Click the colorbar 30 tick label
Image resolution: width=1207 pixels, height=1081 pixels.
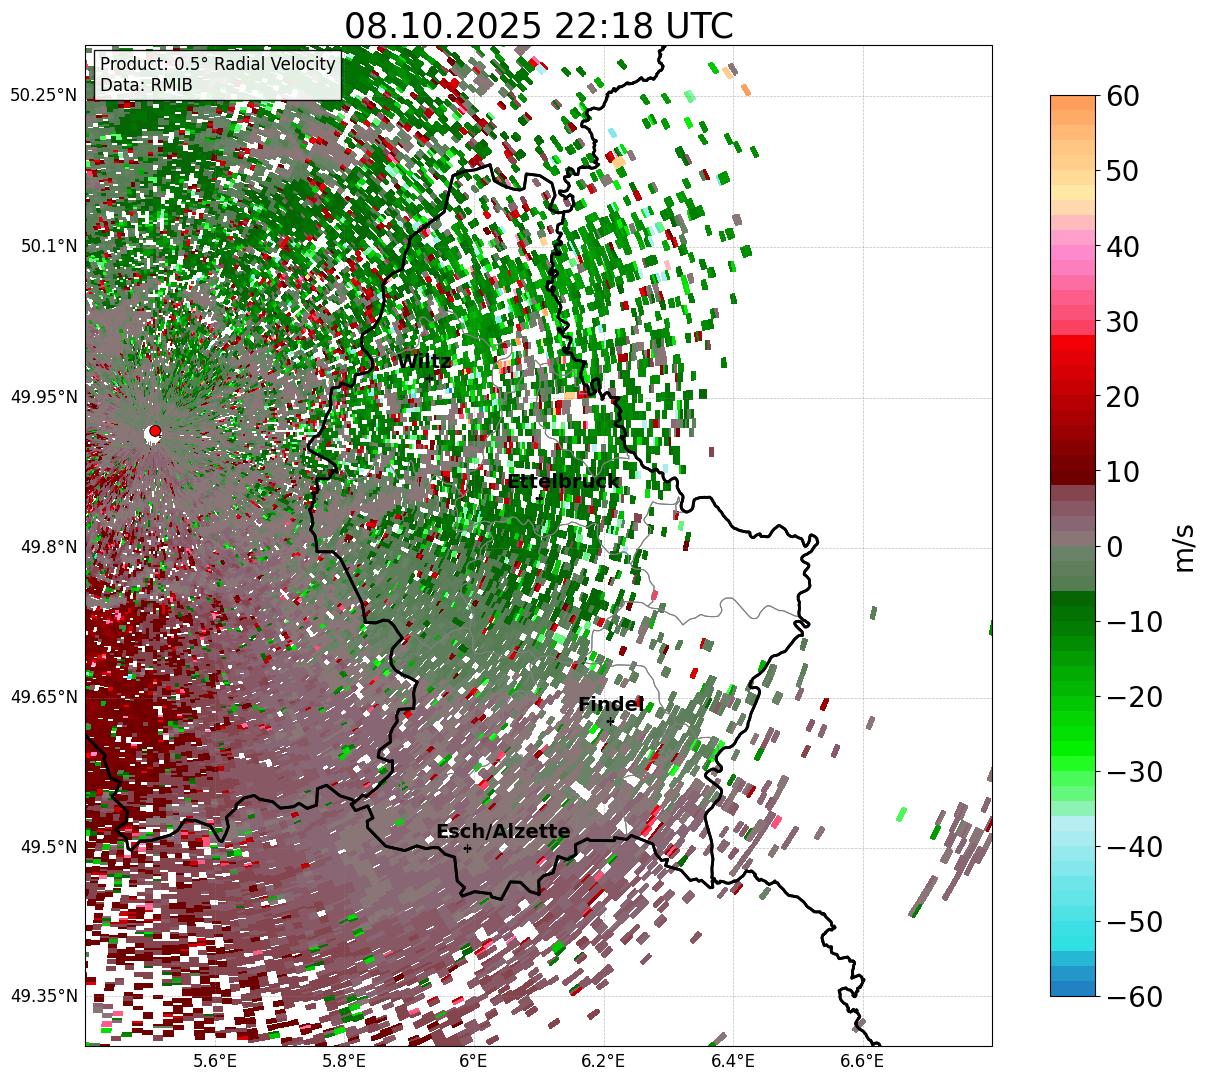1120,321
